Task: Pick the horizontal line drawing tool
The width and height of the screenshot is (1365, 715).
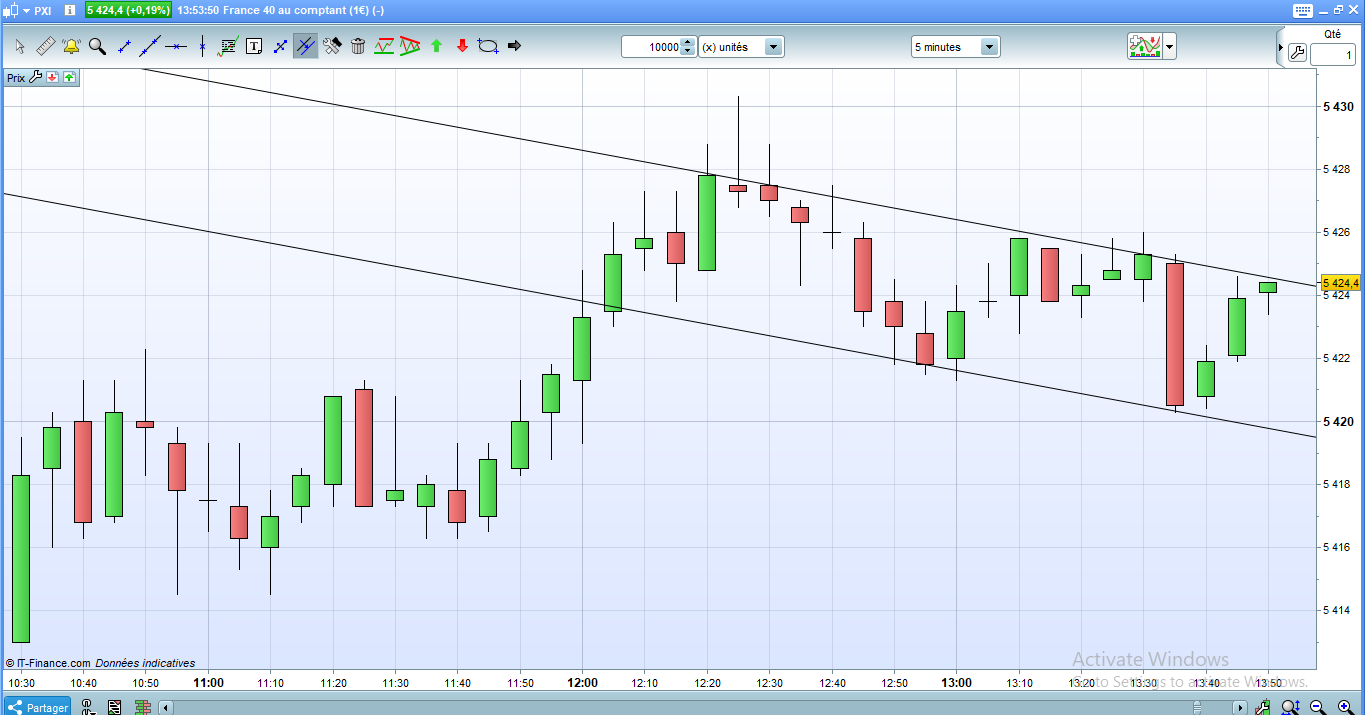Action: (x=176, y=46)
